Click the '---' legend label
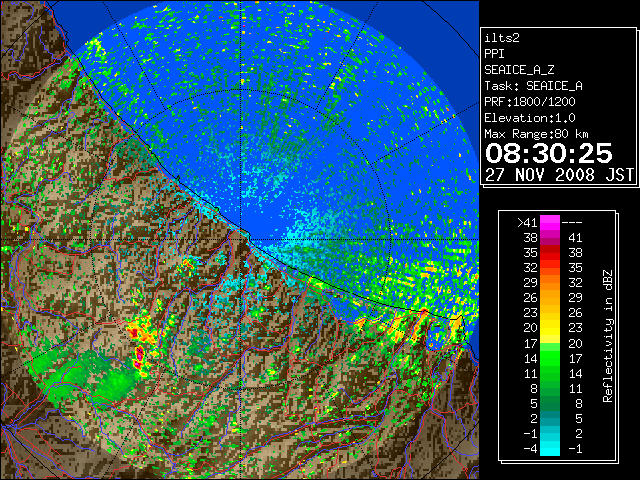The height and width of the screenshot is (480, 640). (572, 223)
